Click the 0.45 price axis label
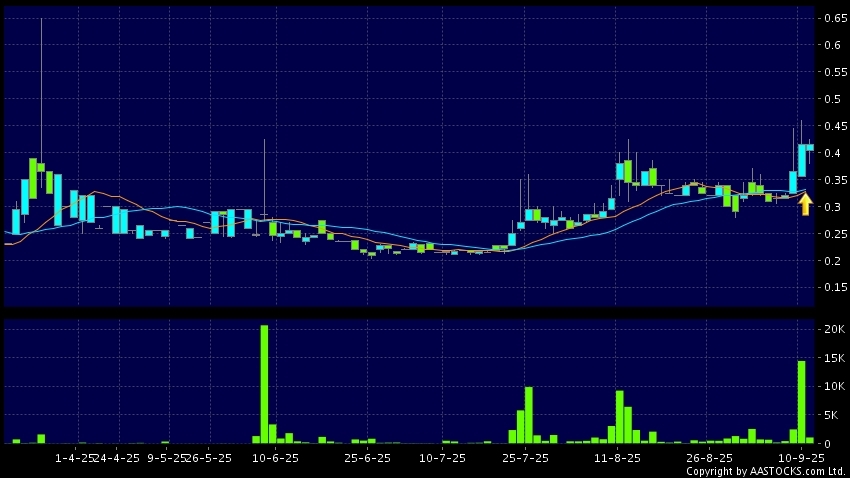850x478 pixels. click(x=835, y=126)
